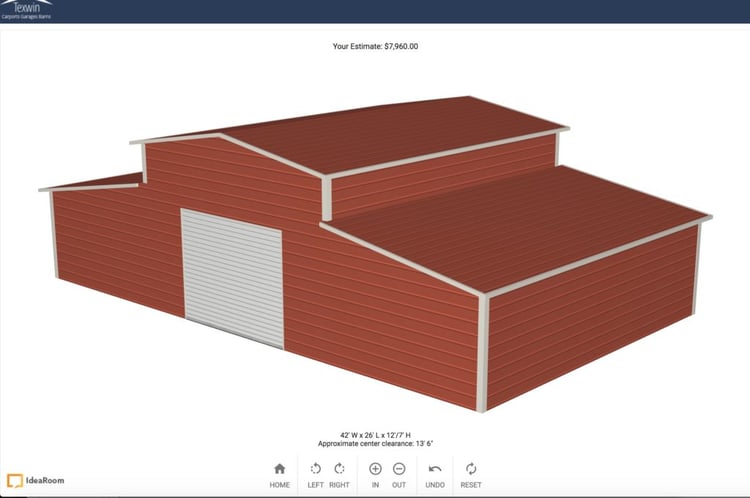This screenshot has width=750, height=498.
Task: Zoom out with the minus icon
Action: tap(399, 469)
